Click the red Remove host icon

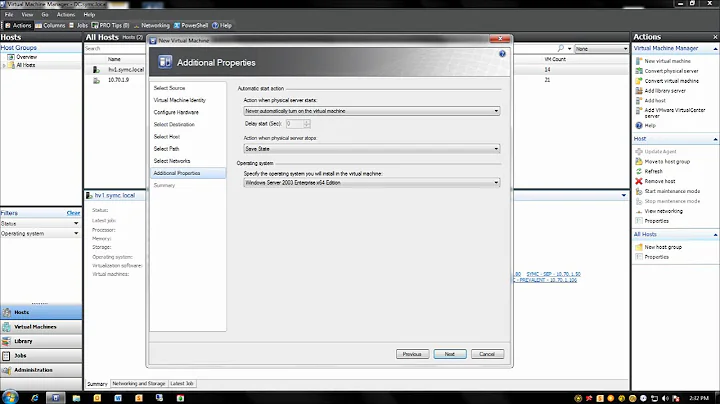(x=639, y=181)
